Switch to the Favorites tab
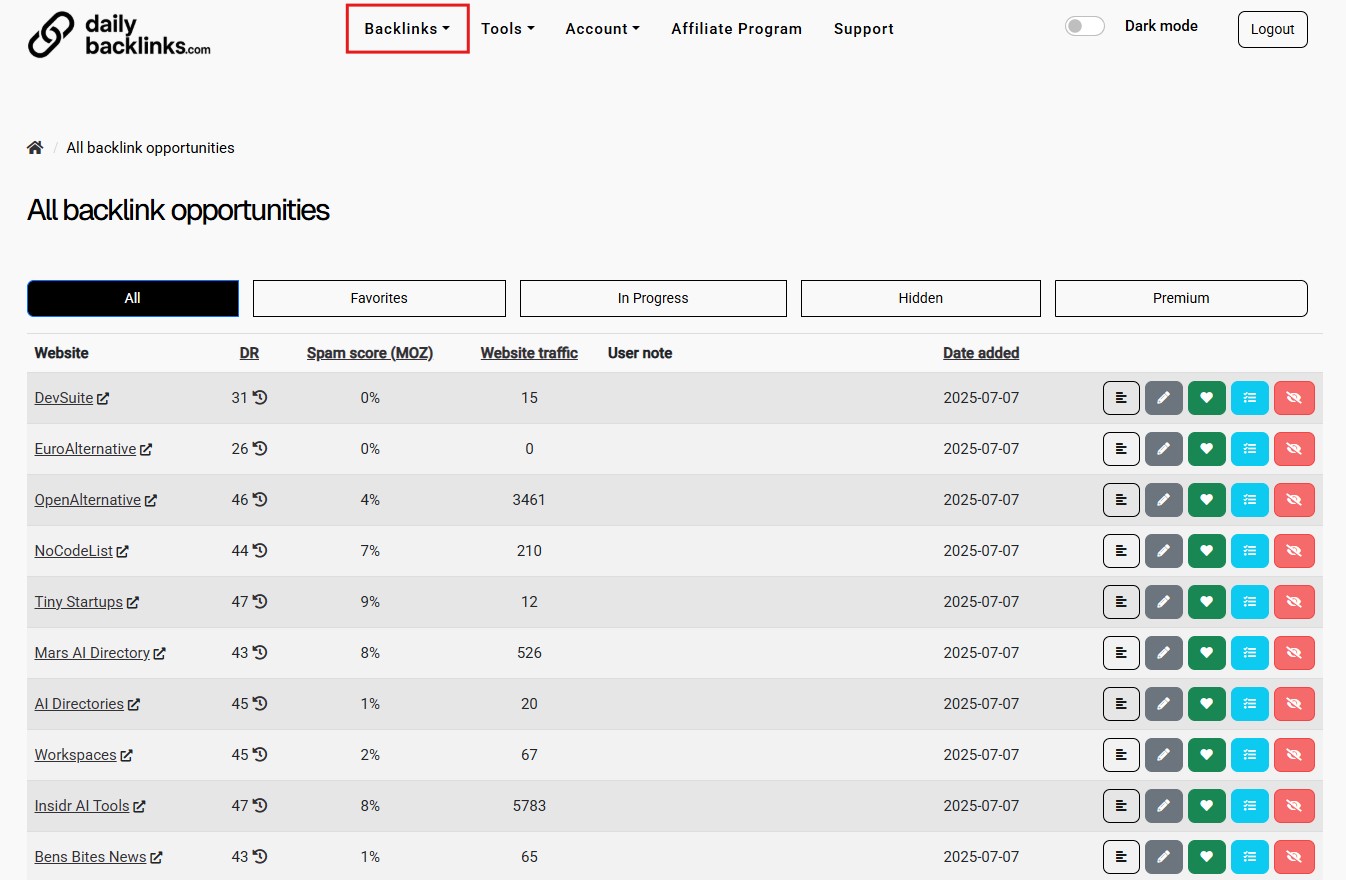The image size is (1346, 880). pyautogui.click(x=379, y=298)
